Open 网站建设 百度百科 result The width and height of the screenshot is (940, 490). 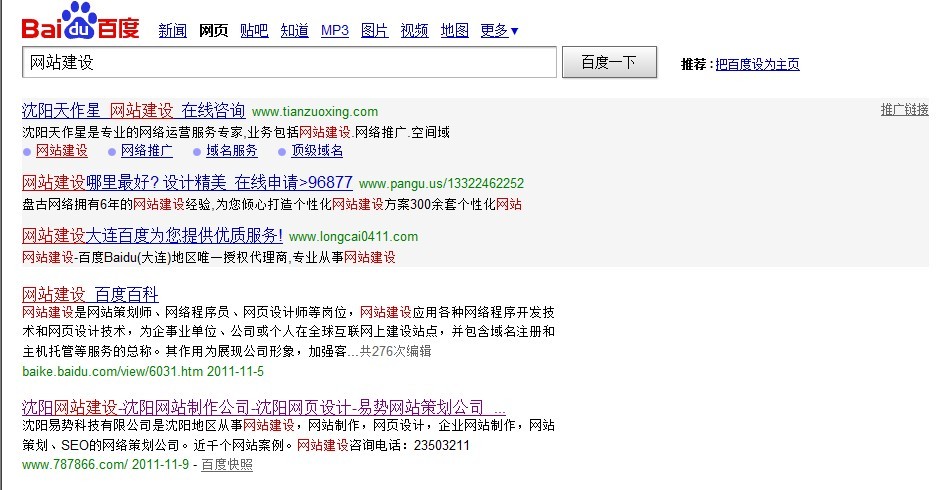[90, 294]
